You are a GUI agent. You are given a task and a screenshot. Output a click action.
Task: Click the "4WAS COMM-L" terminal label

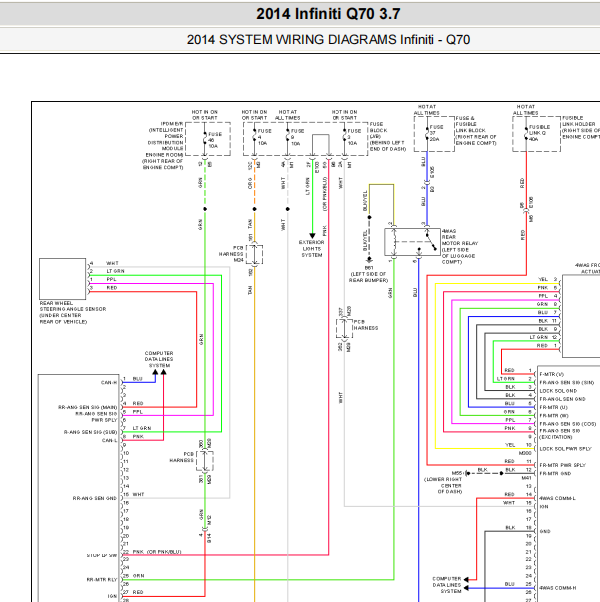(557, 498)
